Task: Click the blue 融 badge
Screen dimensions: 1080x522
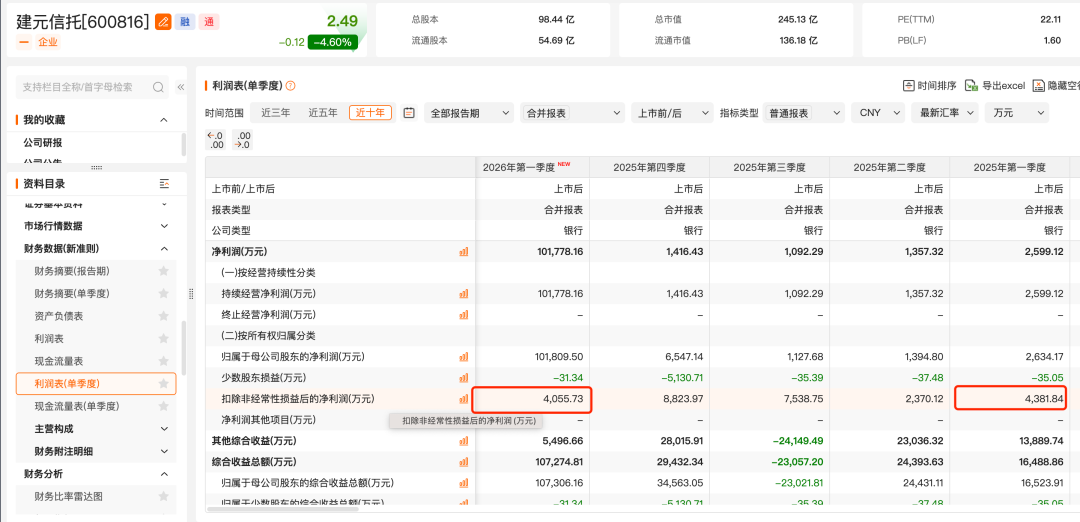Action: 185,21
